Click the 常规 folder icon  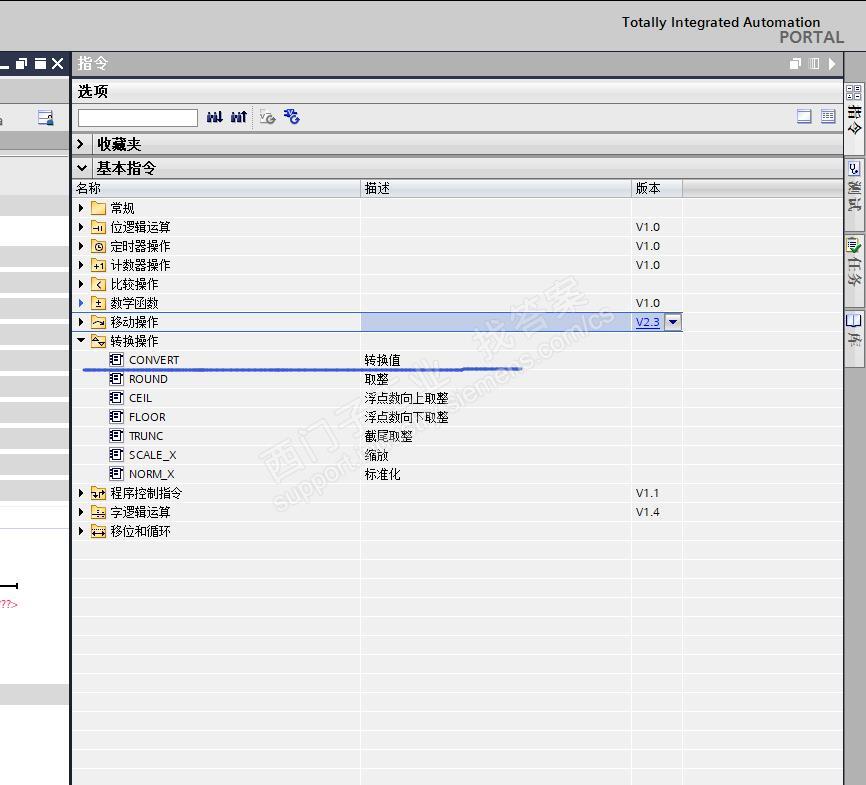pos(98,208)
